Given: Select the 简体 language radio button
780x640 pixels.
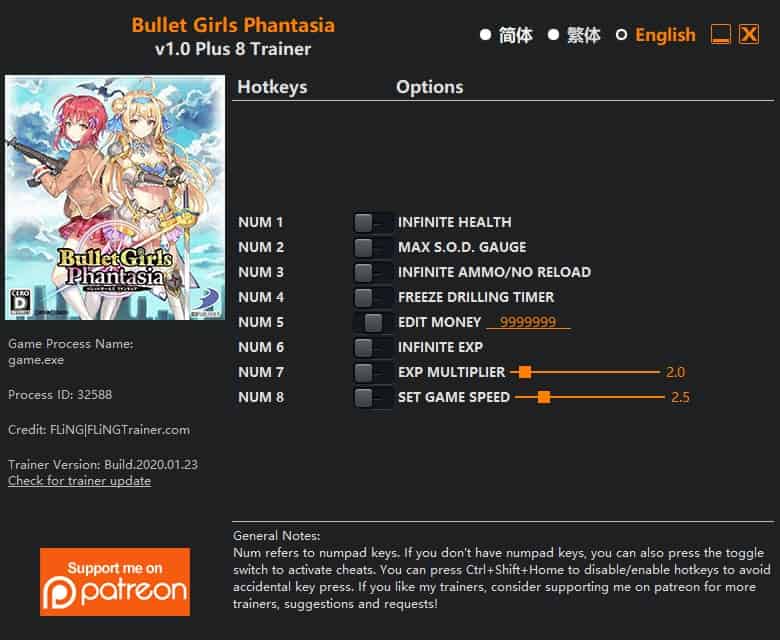Looking at the screenshot, I should (486, 35).
